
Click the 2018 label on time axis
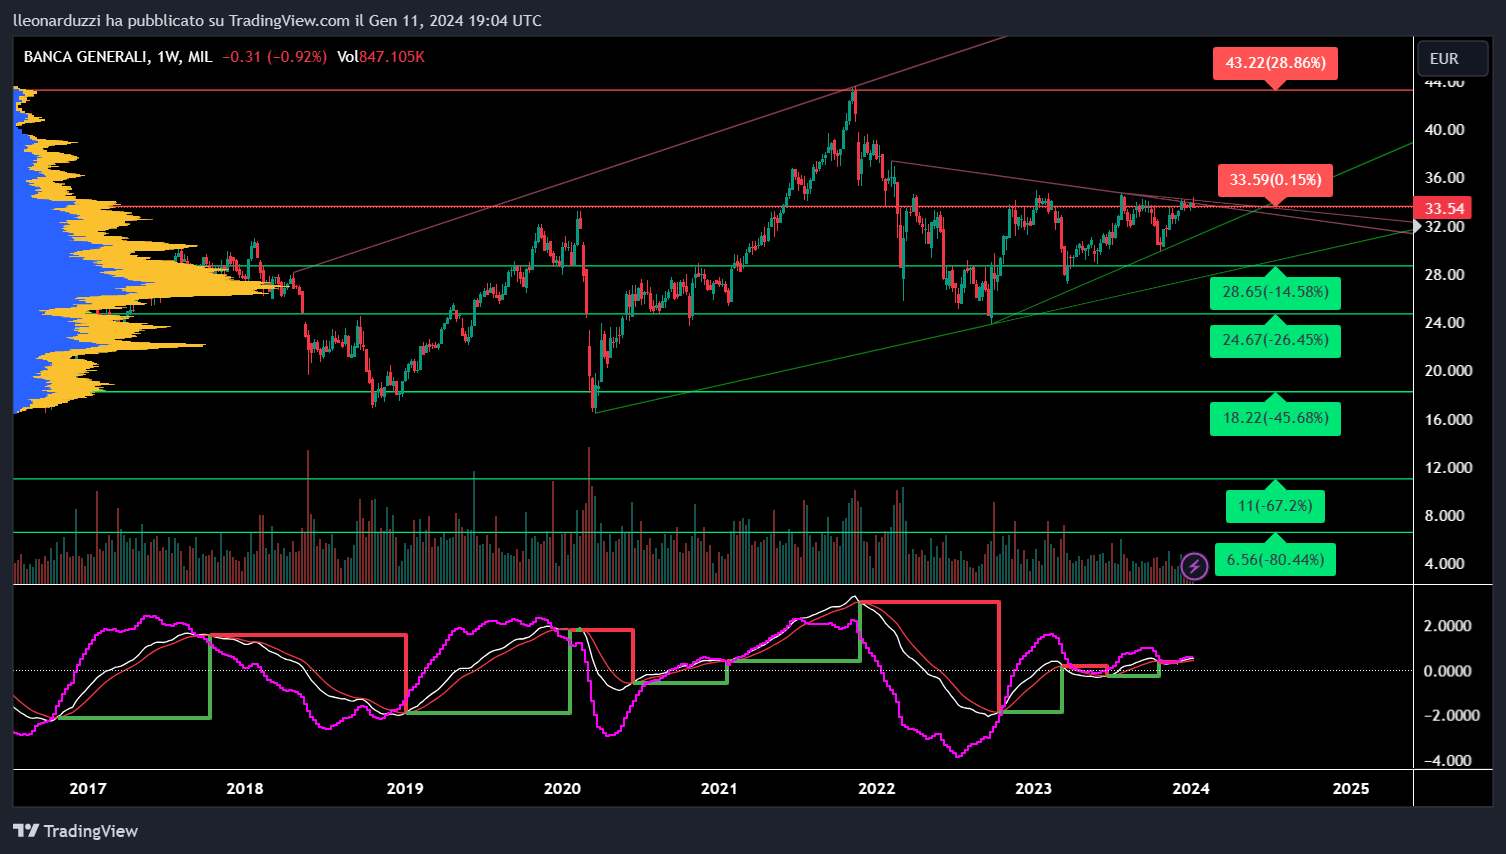[245, 789]
